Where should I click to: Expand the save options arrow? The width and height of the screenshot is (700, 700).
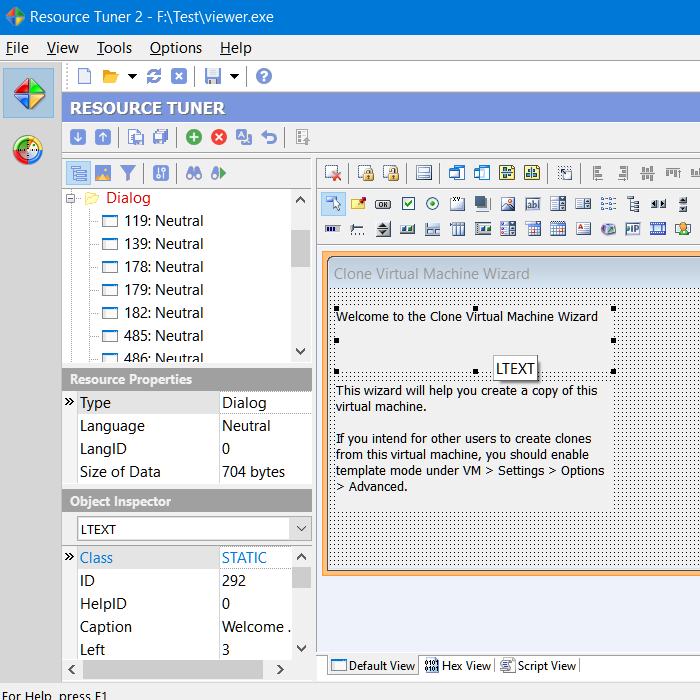pos(234,76)
